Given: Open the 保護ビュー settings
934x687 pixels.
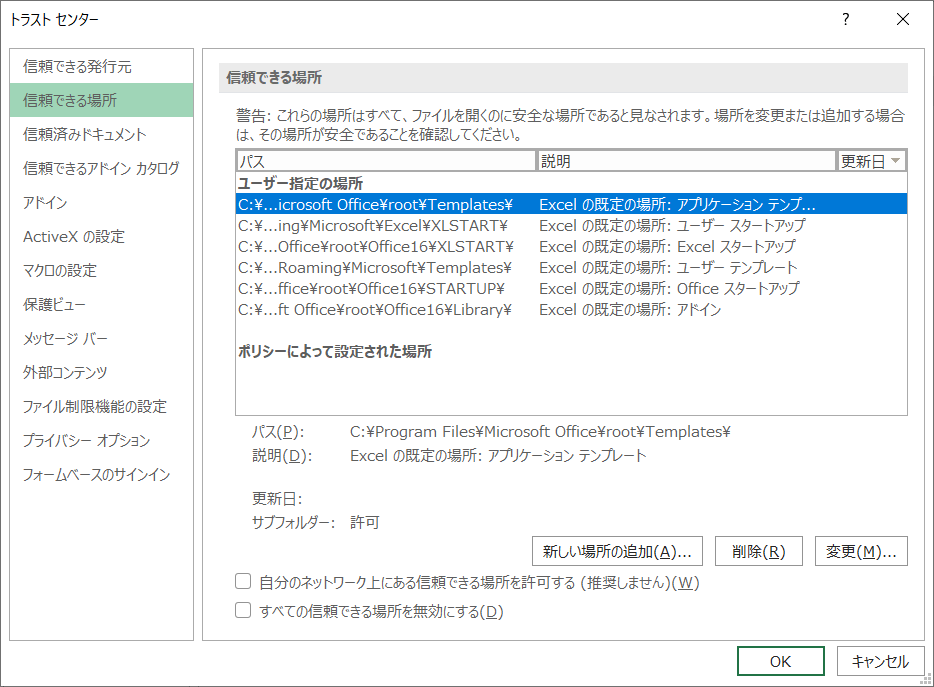Looking at the screenshot, I should click(x=101, y=304).
